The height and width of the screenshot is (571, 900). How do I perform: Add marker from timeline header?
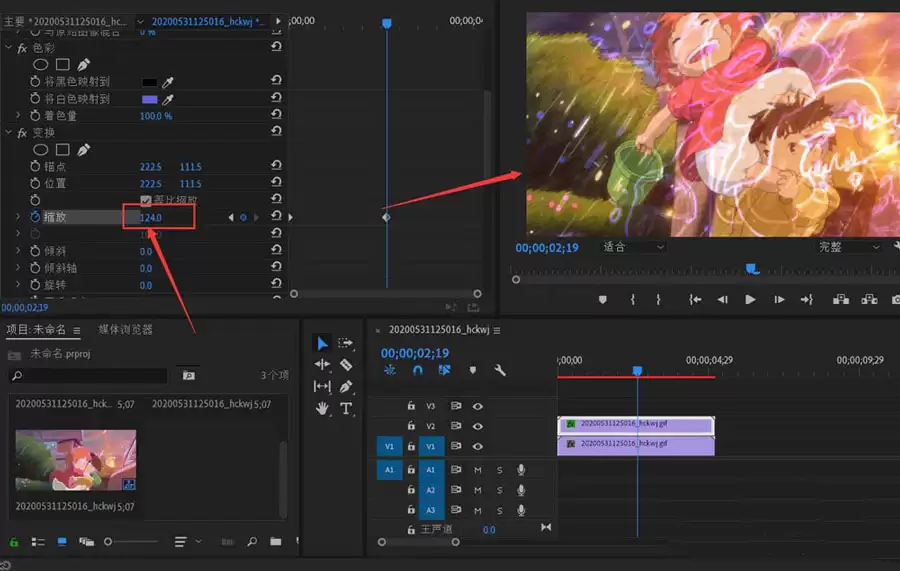point(472,370)
